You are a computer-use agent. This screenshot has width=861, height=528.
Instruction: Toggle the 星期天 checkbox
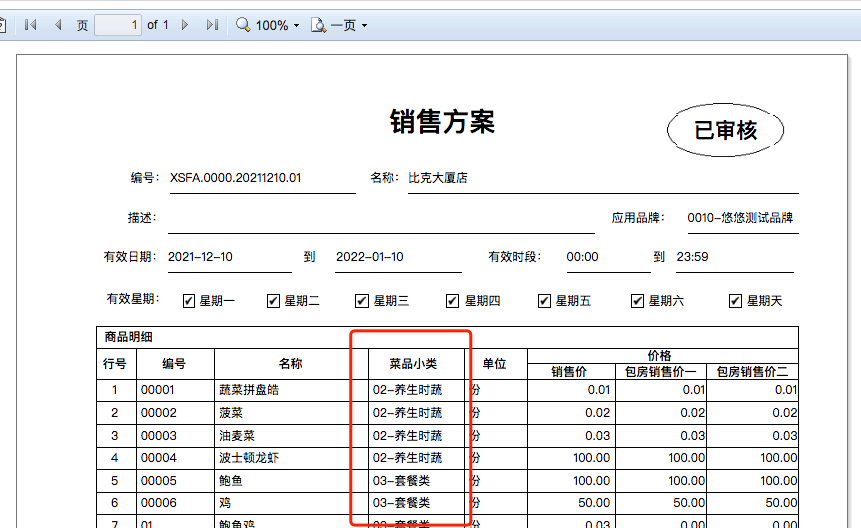pos(736,300)
